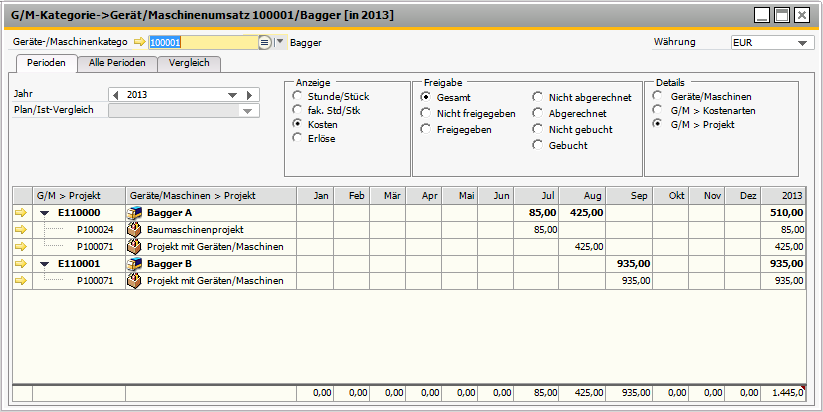The image size is (823, 412).
Task: Collapse the E110000 Bagger A tree node
Action: click(x=45, y=213)
